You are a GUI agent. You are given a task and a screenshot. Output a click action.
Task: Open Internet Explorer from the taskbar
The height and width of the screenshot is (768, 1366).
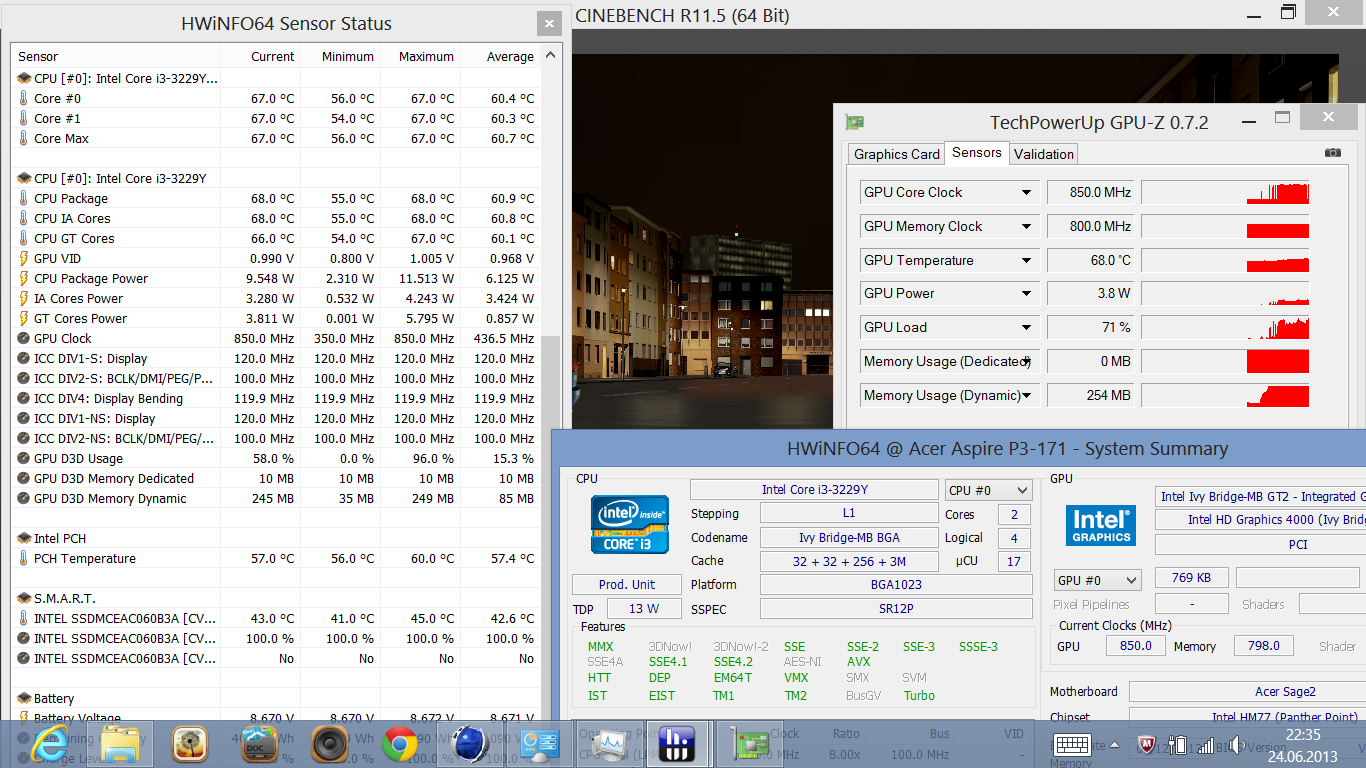point(49,743)
